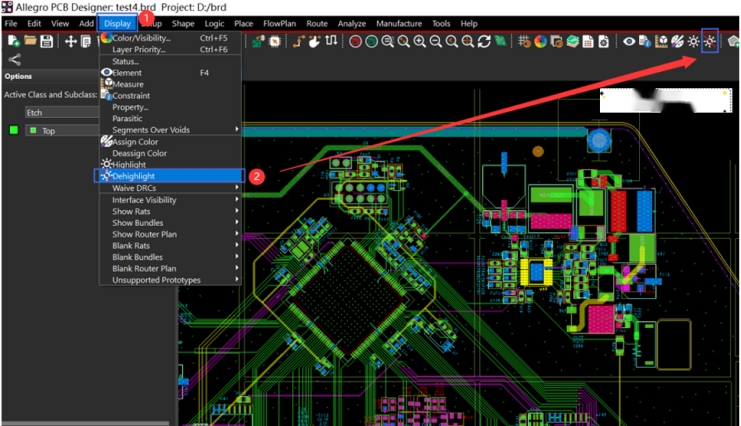Click the share icon above Options panel
This screenshot has height=426, width=741.
(14, 60)
